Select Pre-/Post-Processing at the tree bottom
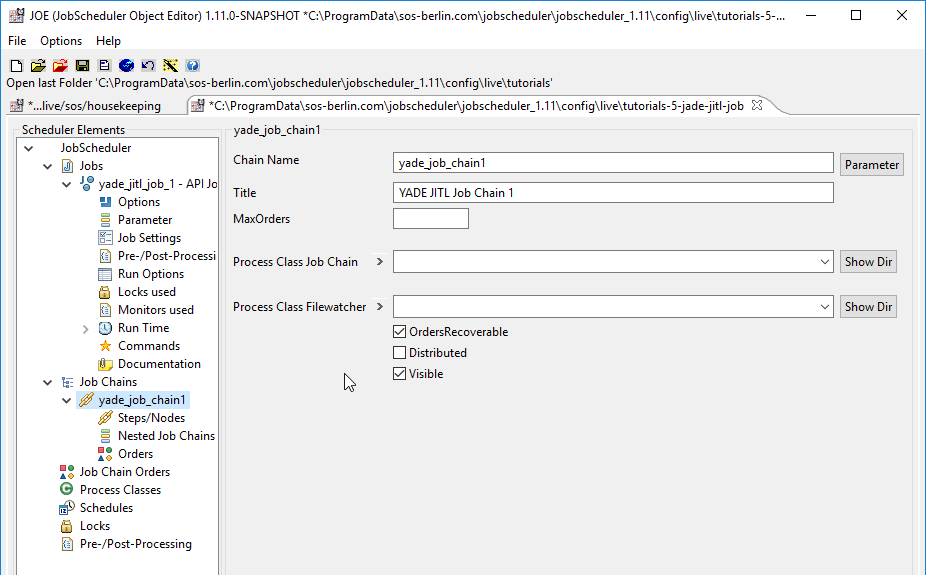The image size is (926, 575). tap(136, 544)
